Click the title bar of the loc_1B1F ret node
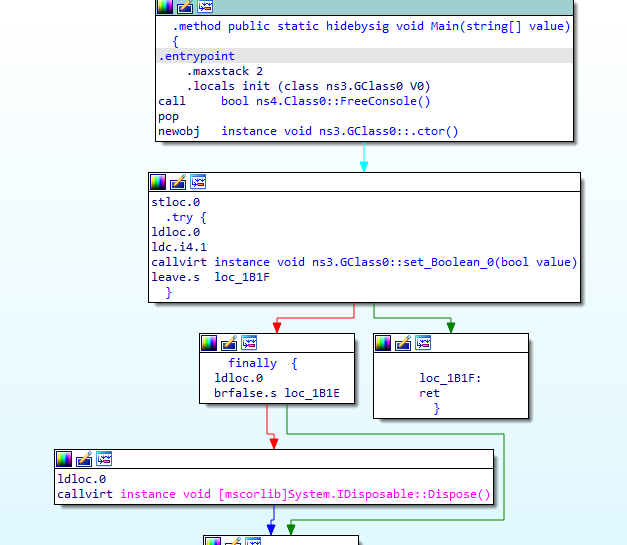This screenshot has height=545, width=627. click(x=451, y=343)
